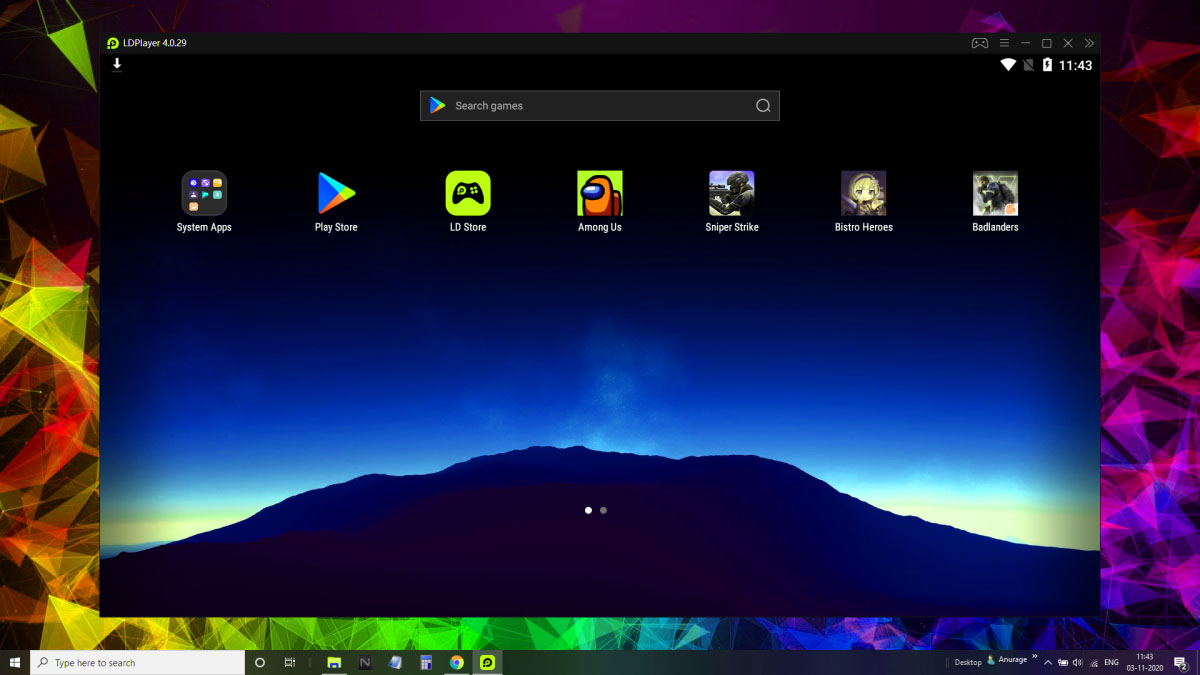
Task: Open the gamepad keymapping icon in title bar
Action: [x=980, y=43]
